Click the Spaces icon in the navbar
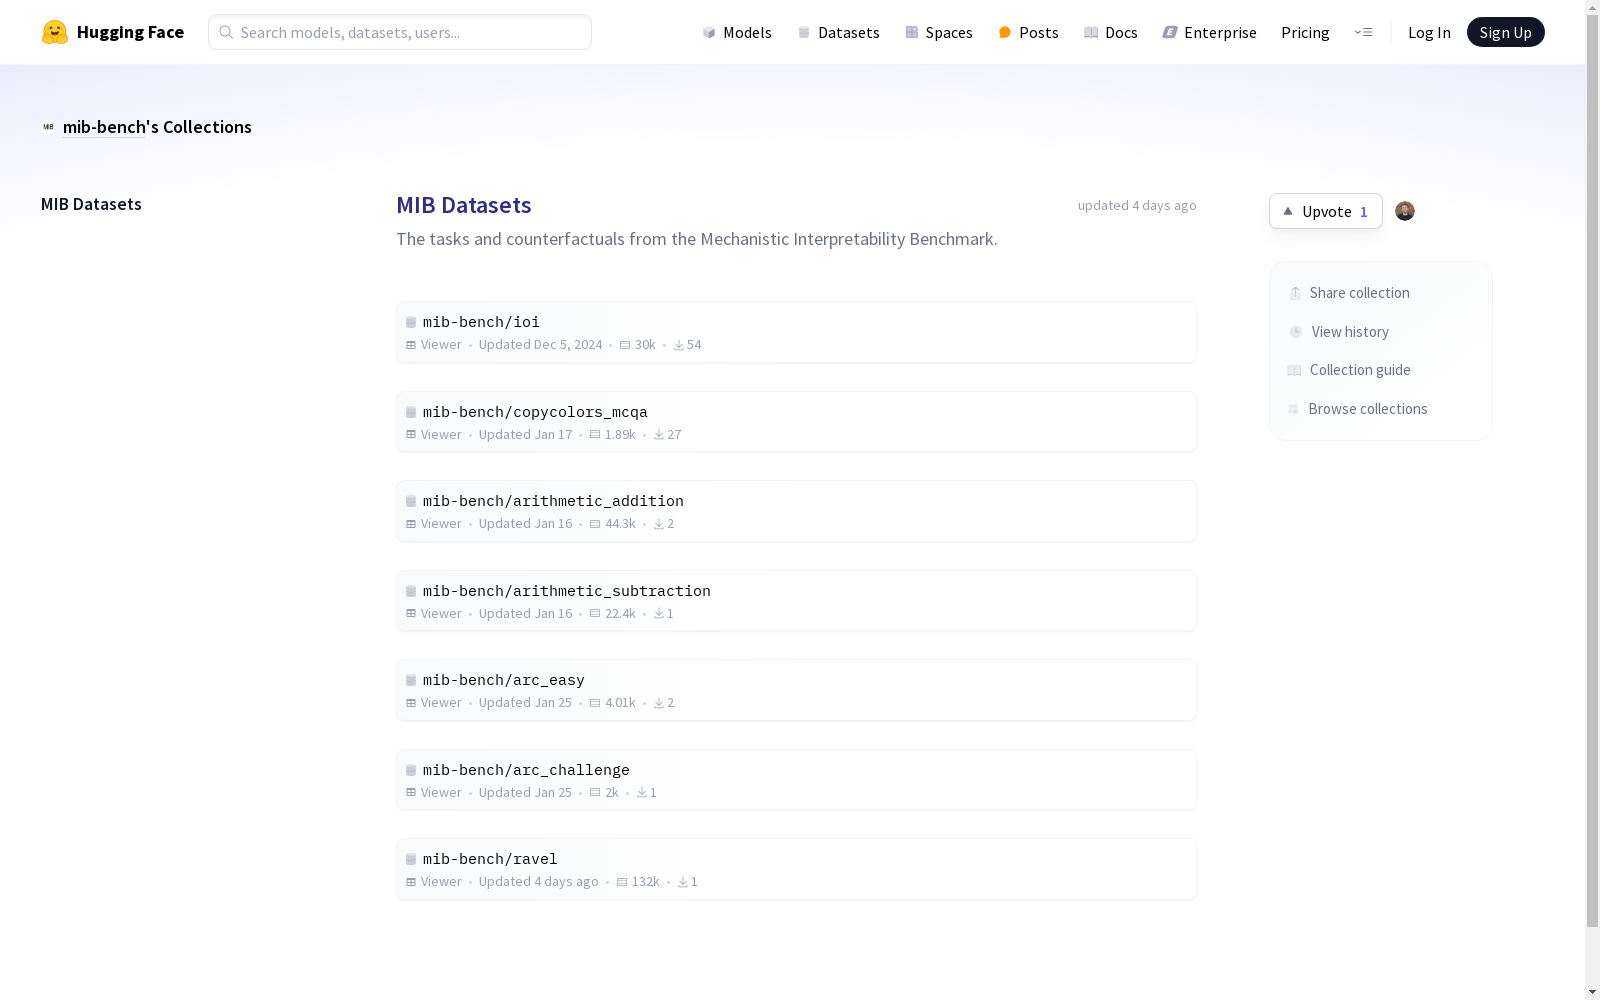 912,32
